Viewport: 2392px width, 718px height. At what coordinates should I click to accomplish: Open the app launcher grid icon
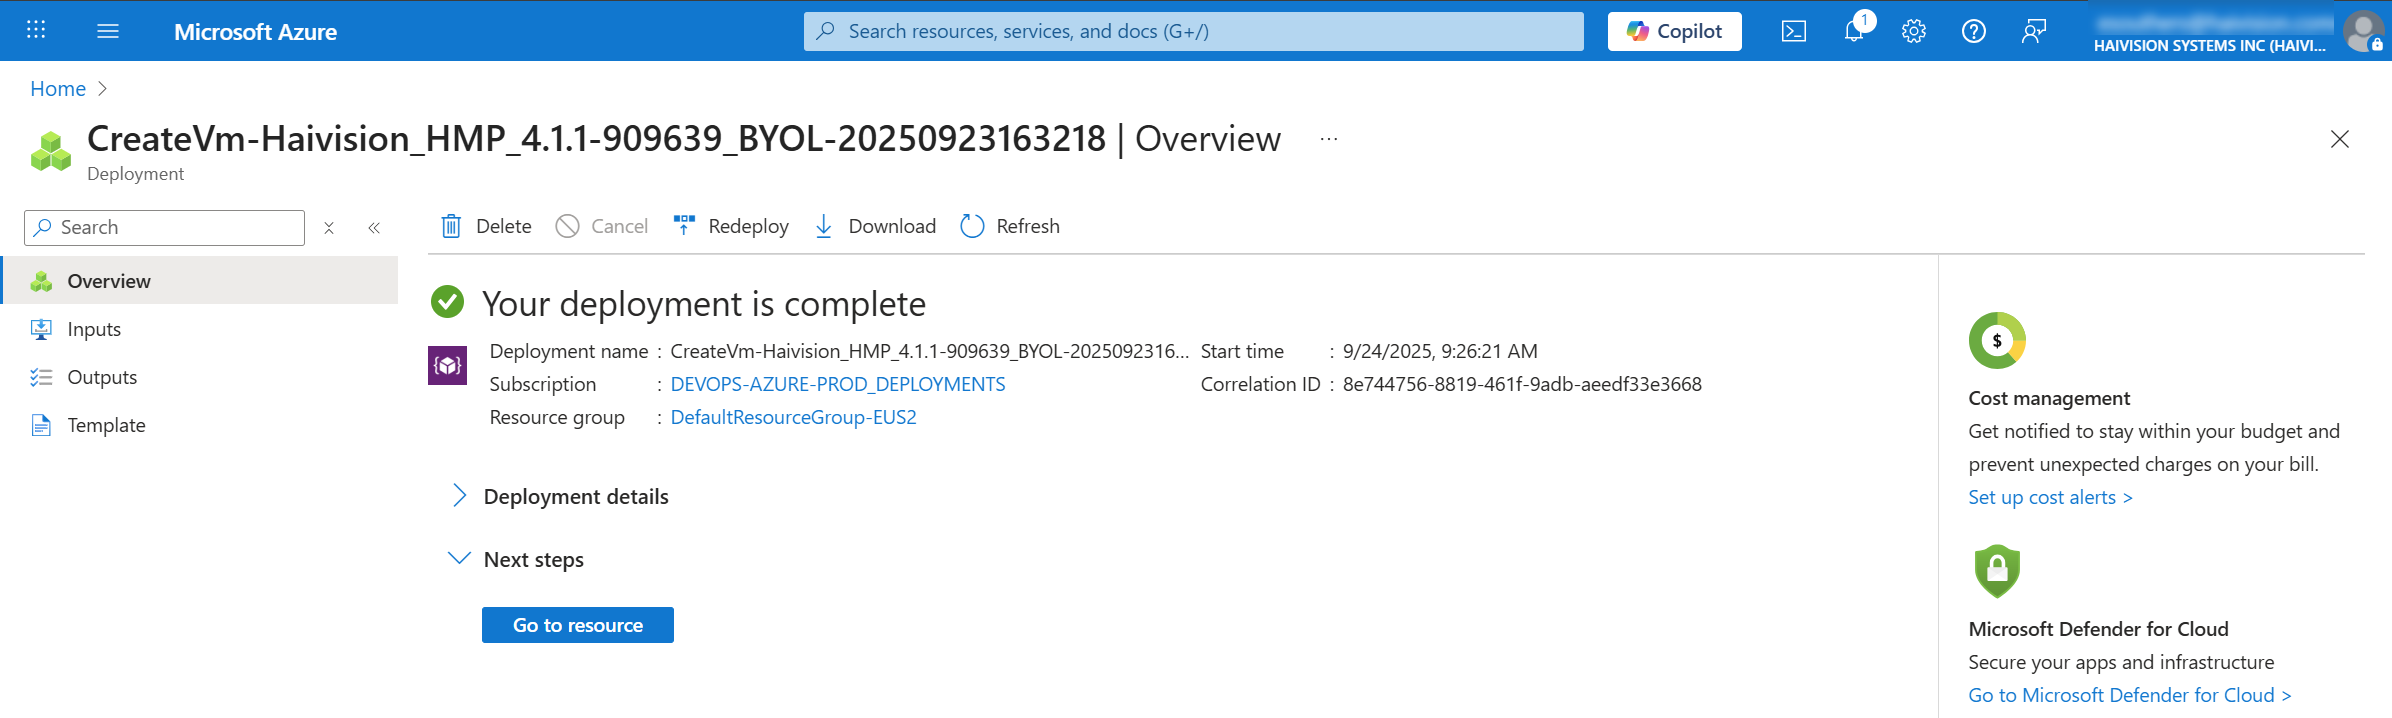click(36, 31)
